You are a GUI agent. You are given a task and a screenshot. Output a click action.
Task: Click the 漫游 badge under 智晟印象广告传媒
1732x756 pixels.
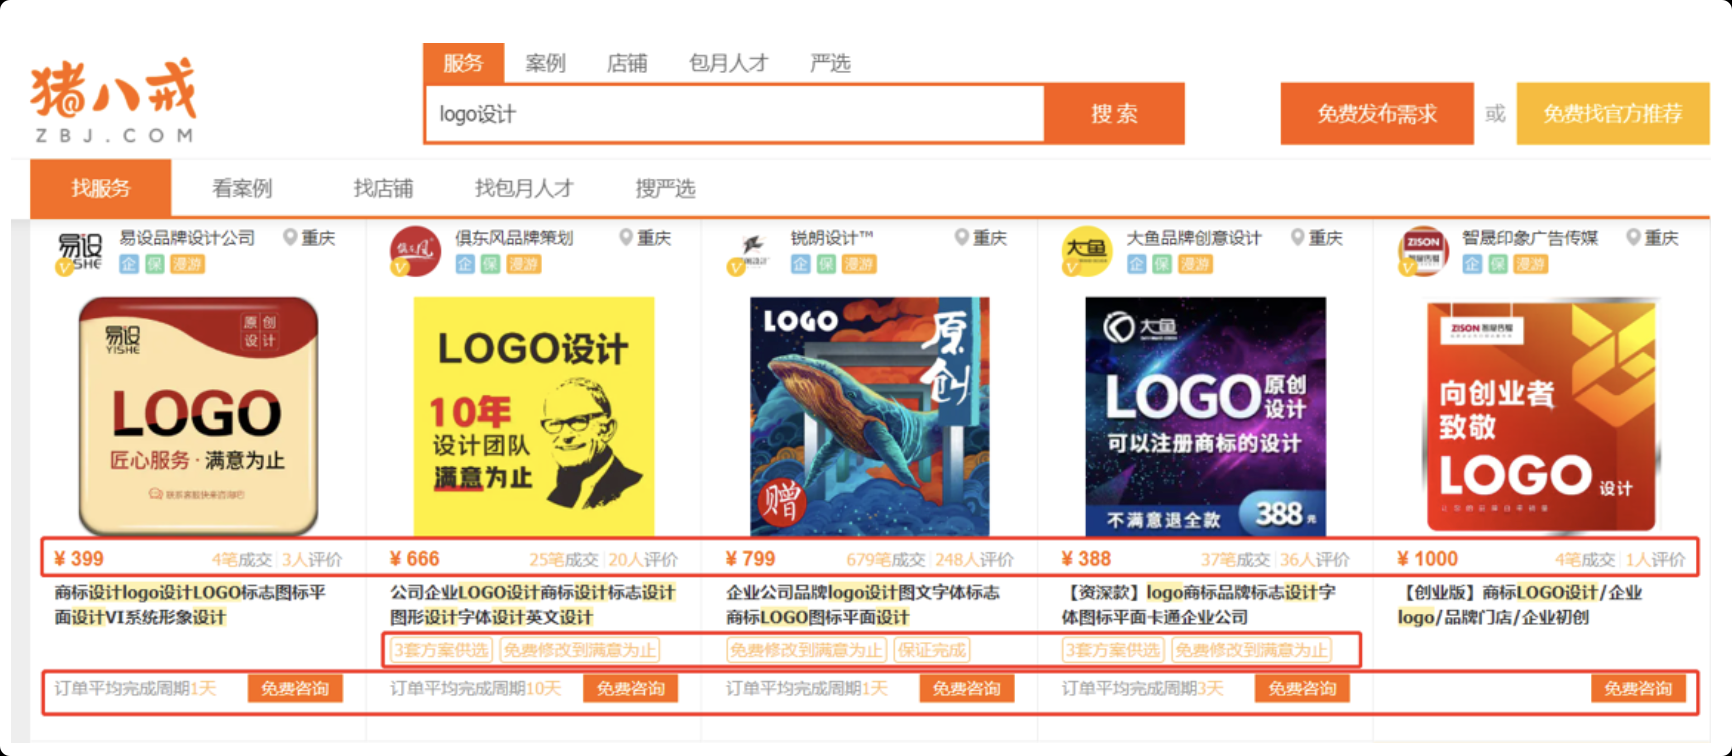[1532, 264]
